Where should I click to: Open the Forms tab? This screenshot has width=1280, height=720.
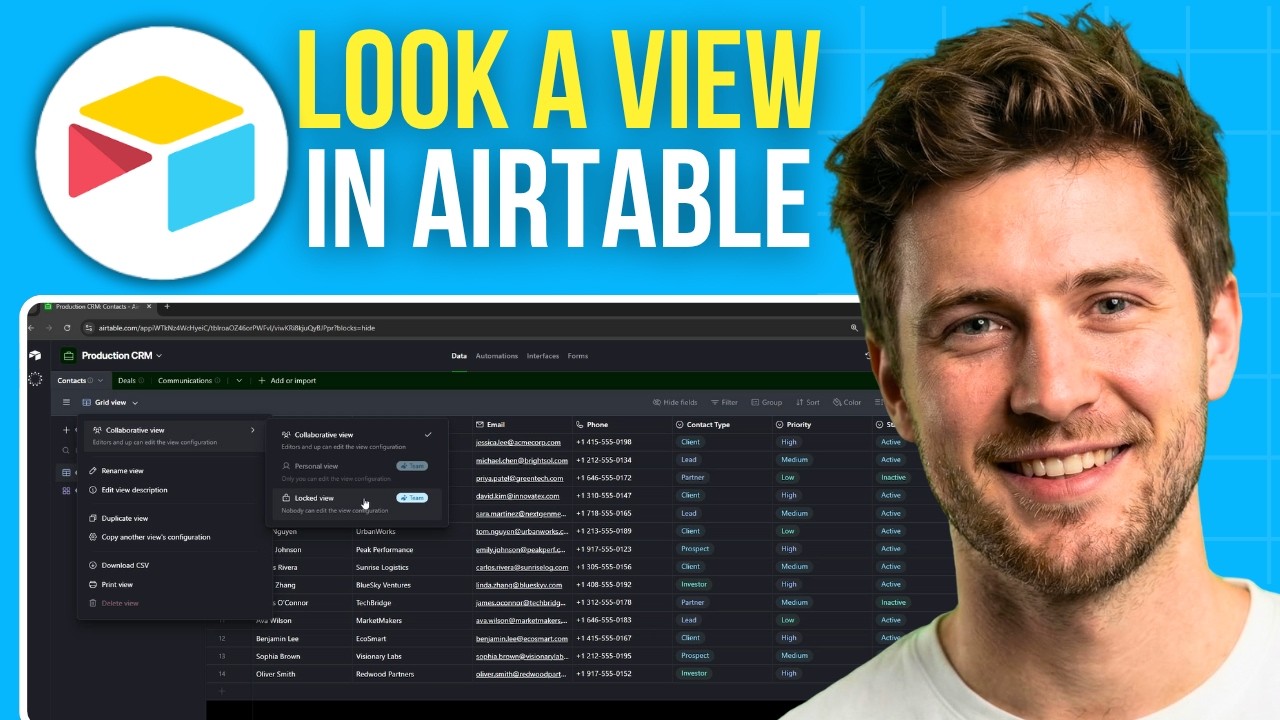[x=578, y=356]
